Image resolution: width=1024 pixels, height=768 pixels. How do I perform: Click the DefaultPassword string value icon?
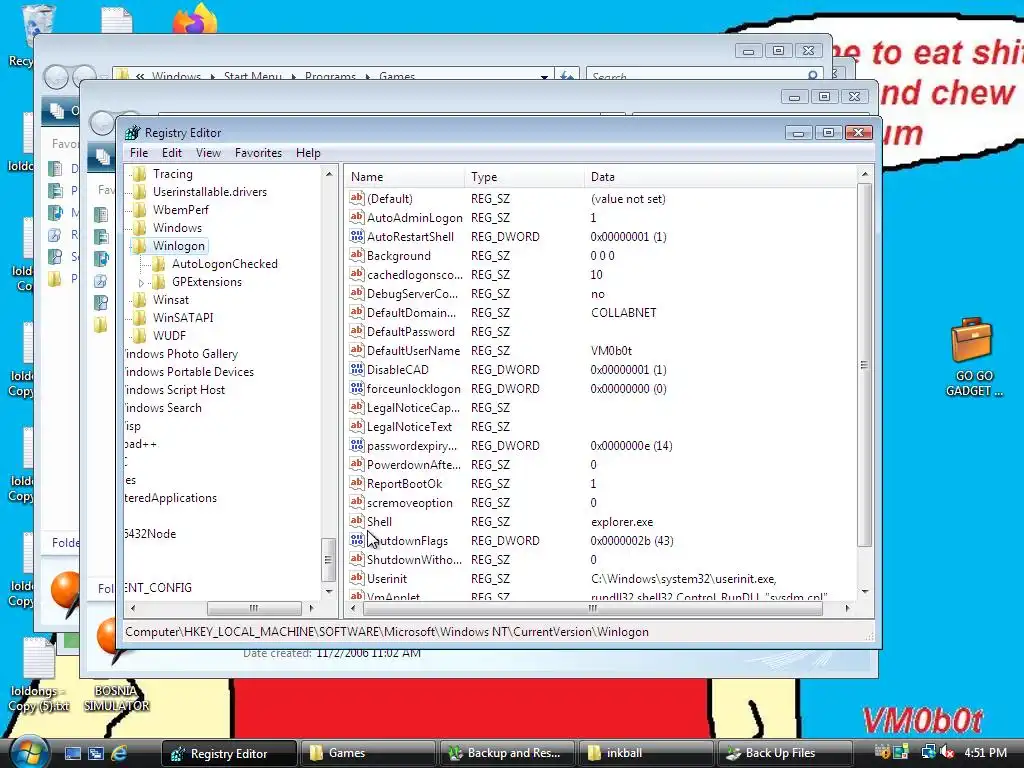357,330
